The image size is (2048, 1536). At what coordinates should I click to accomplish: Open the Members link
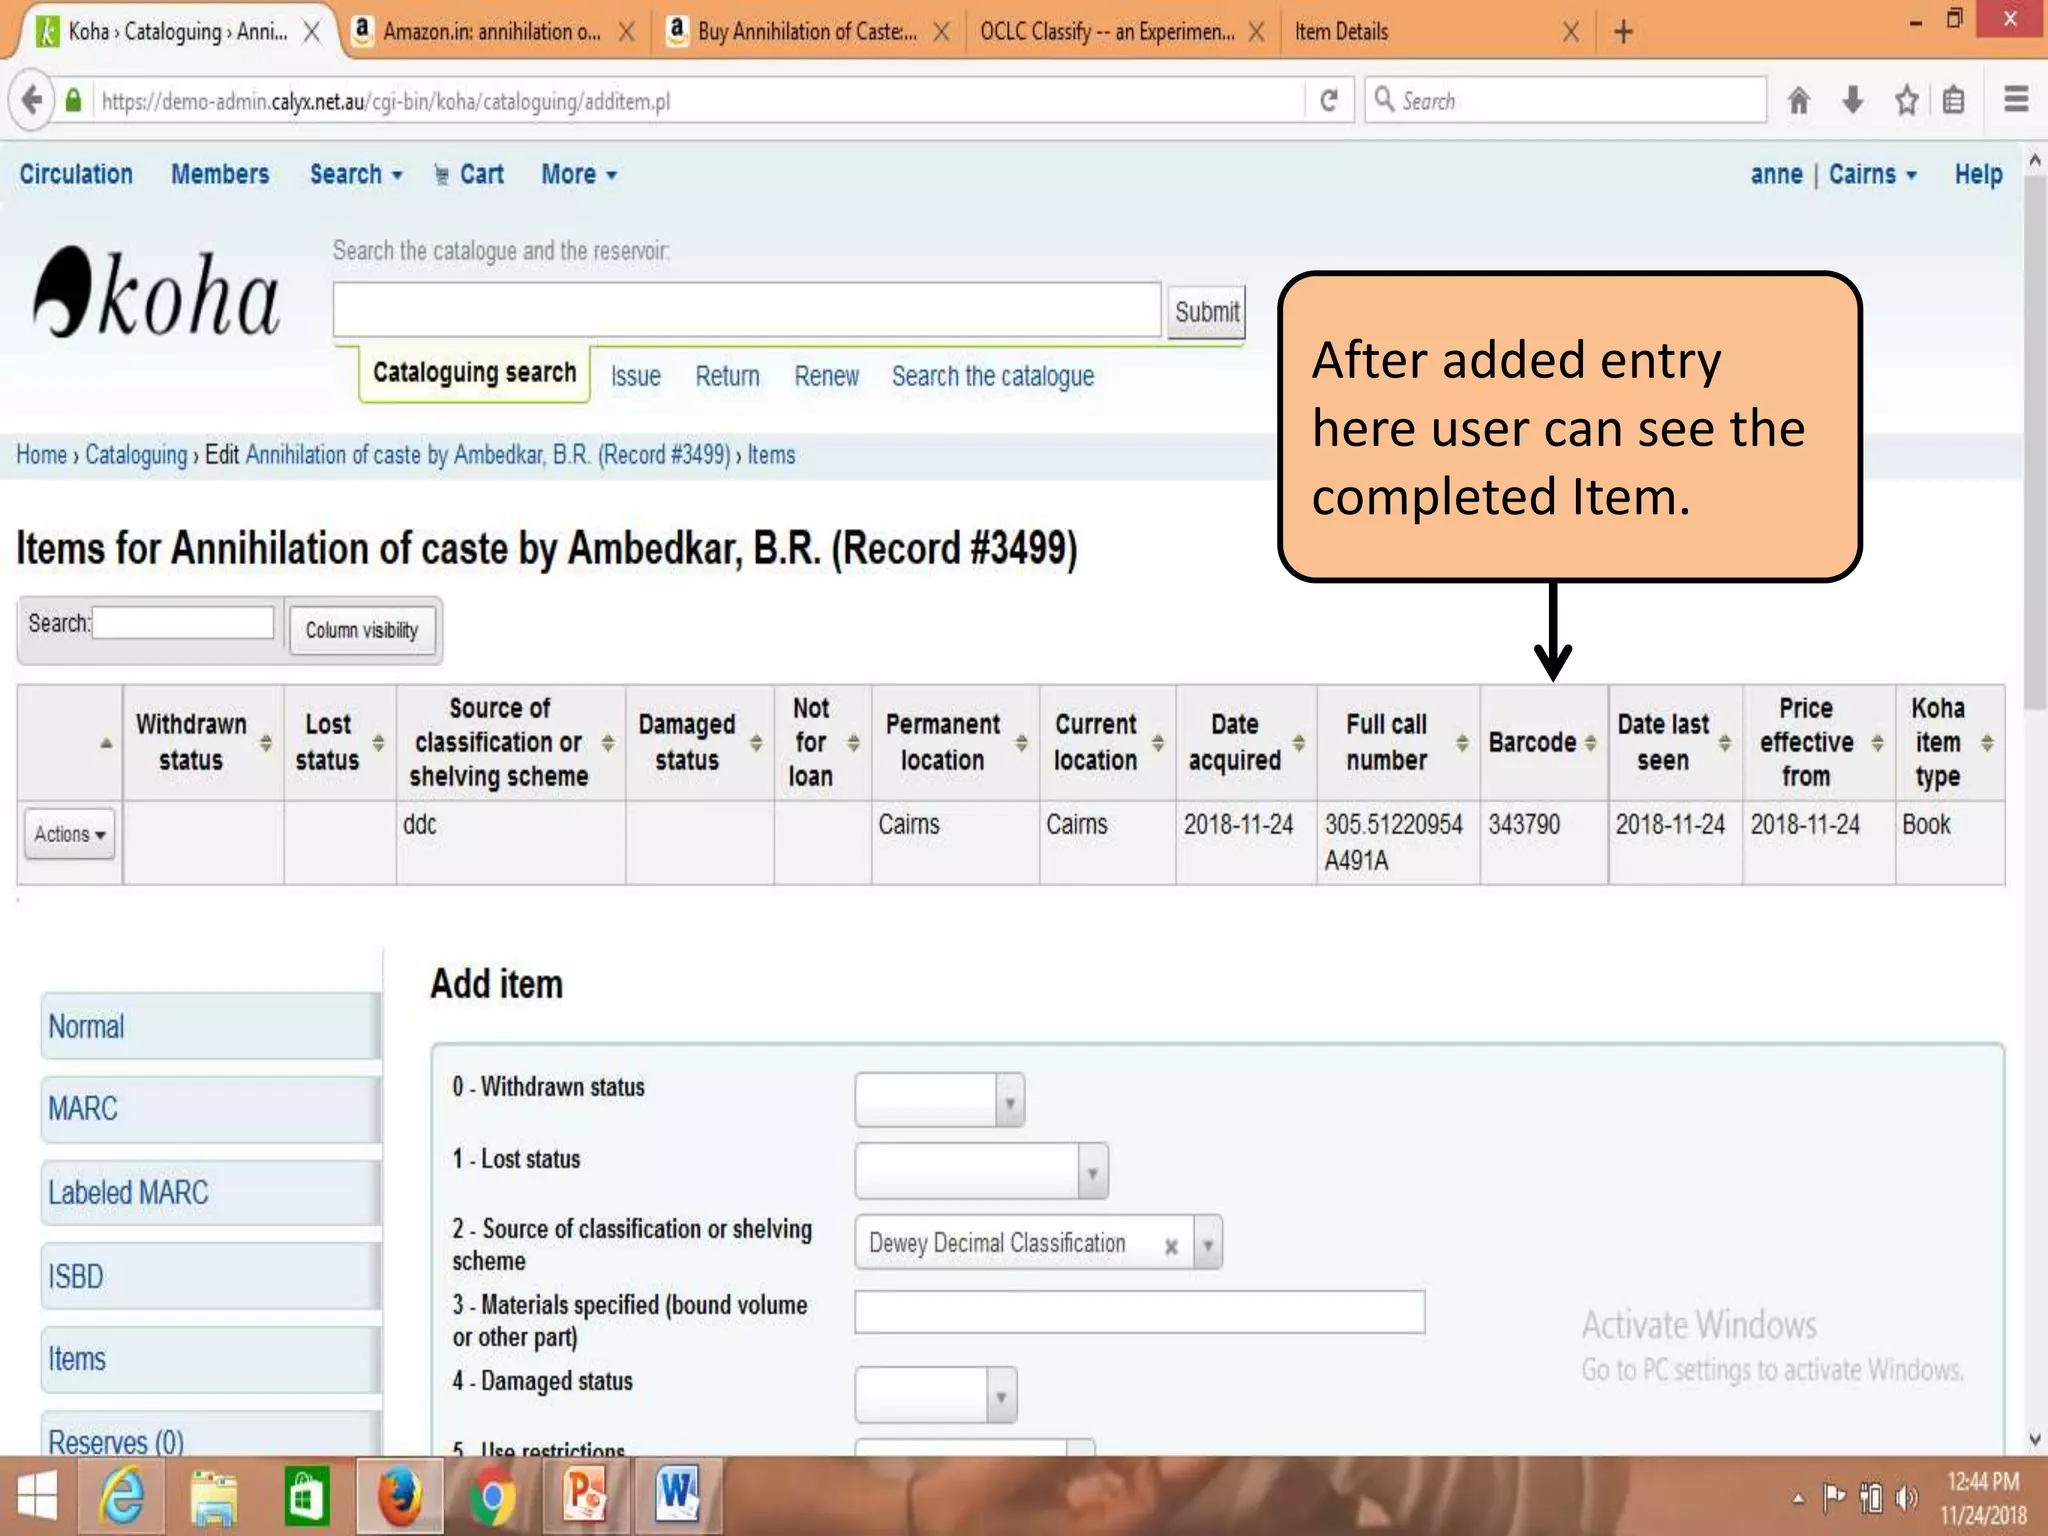point(220,174)
